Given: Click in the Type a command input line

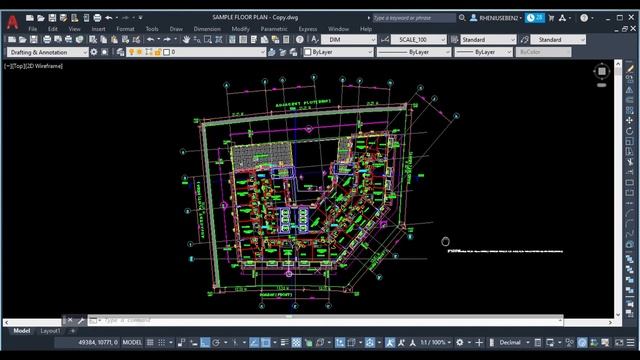Looking at the screenshot, I should tap(327, 320).
